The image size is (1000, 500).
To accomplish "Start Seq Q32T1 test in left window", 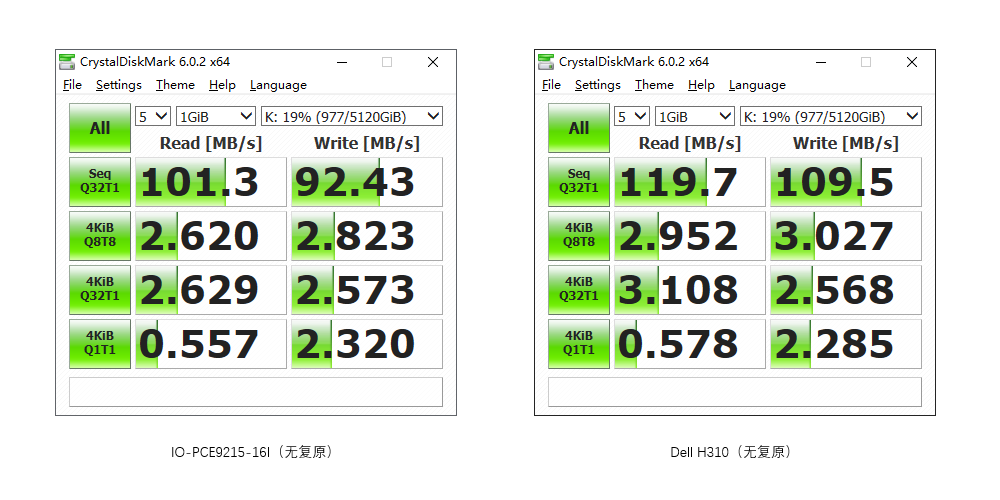I will (100, 181).
